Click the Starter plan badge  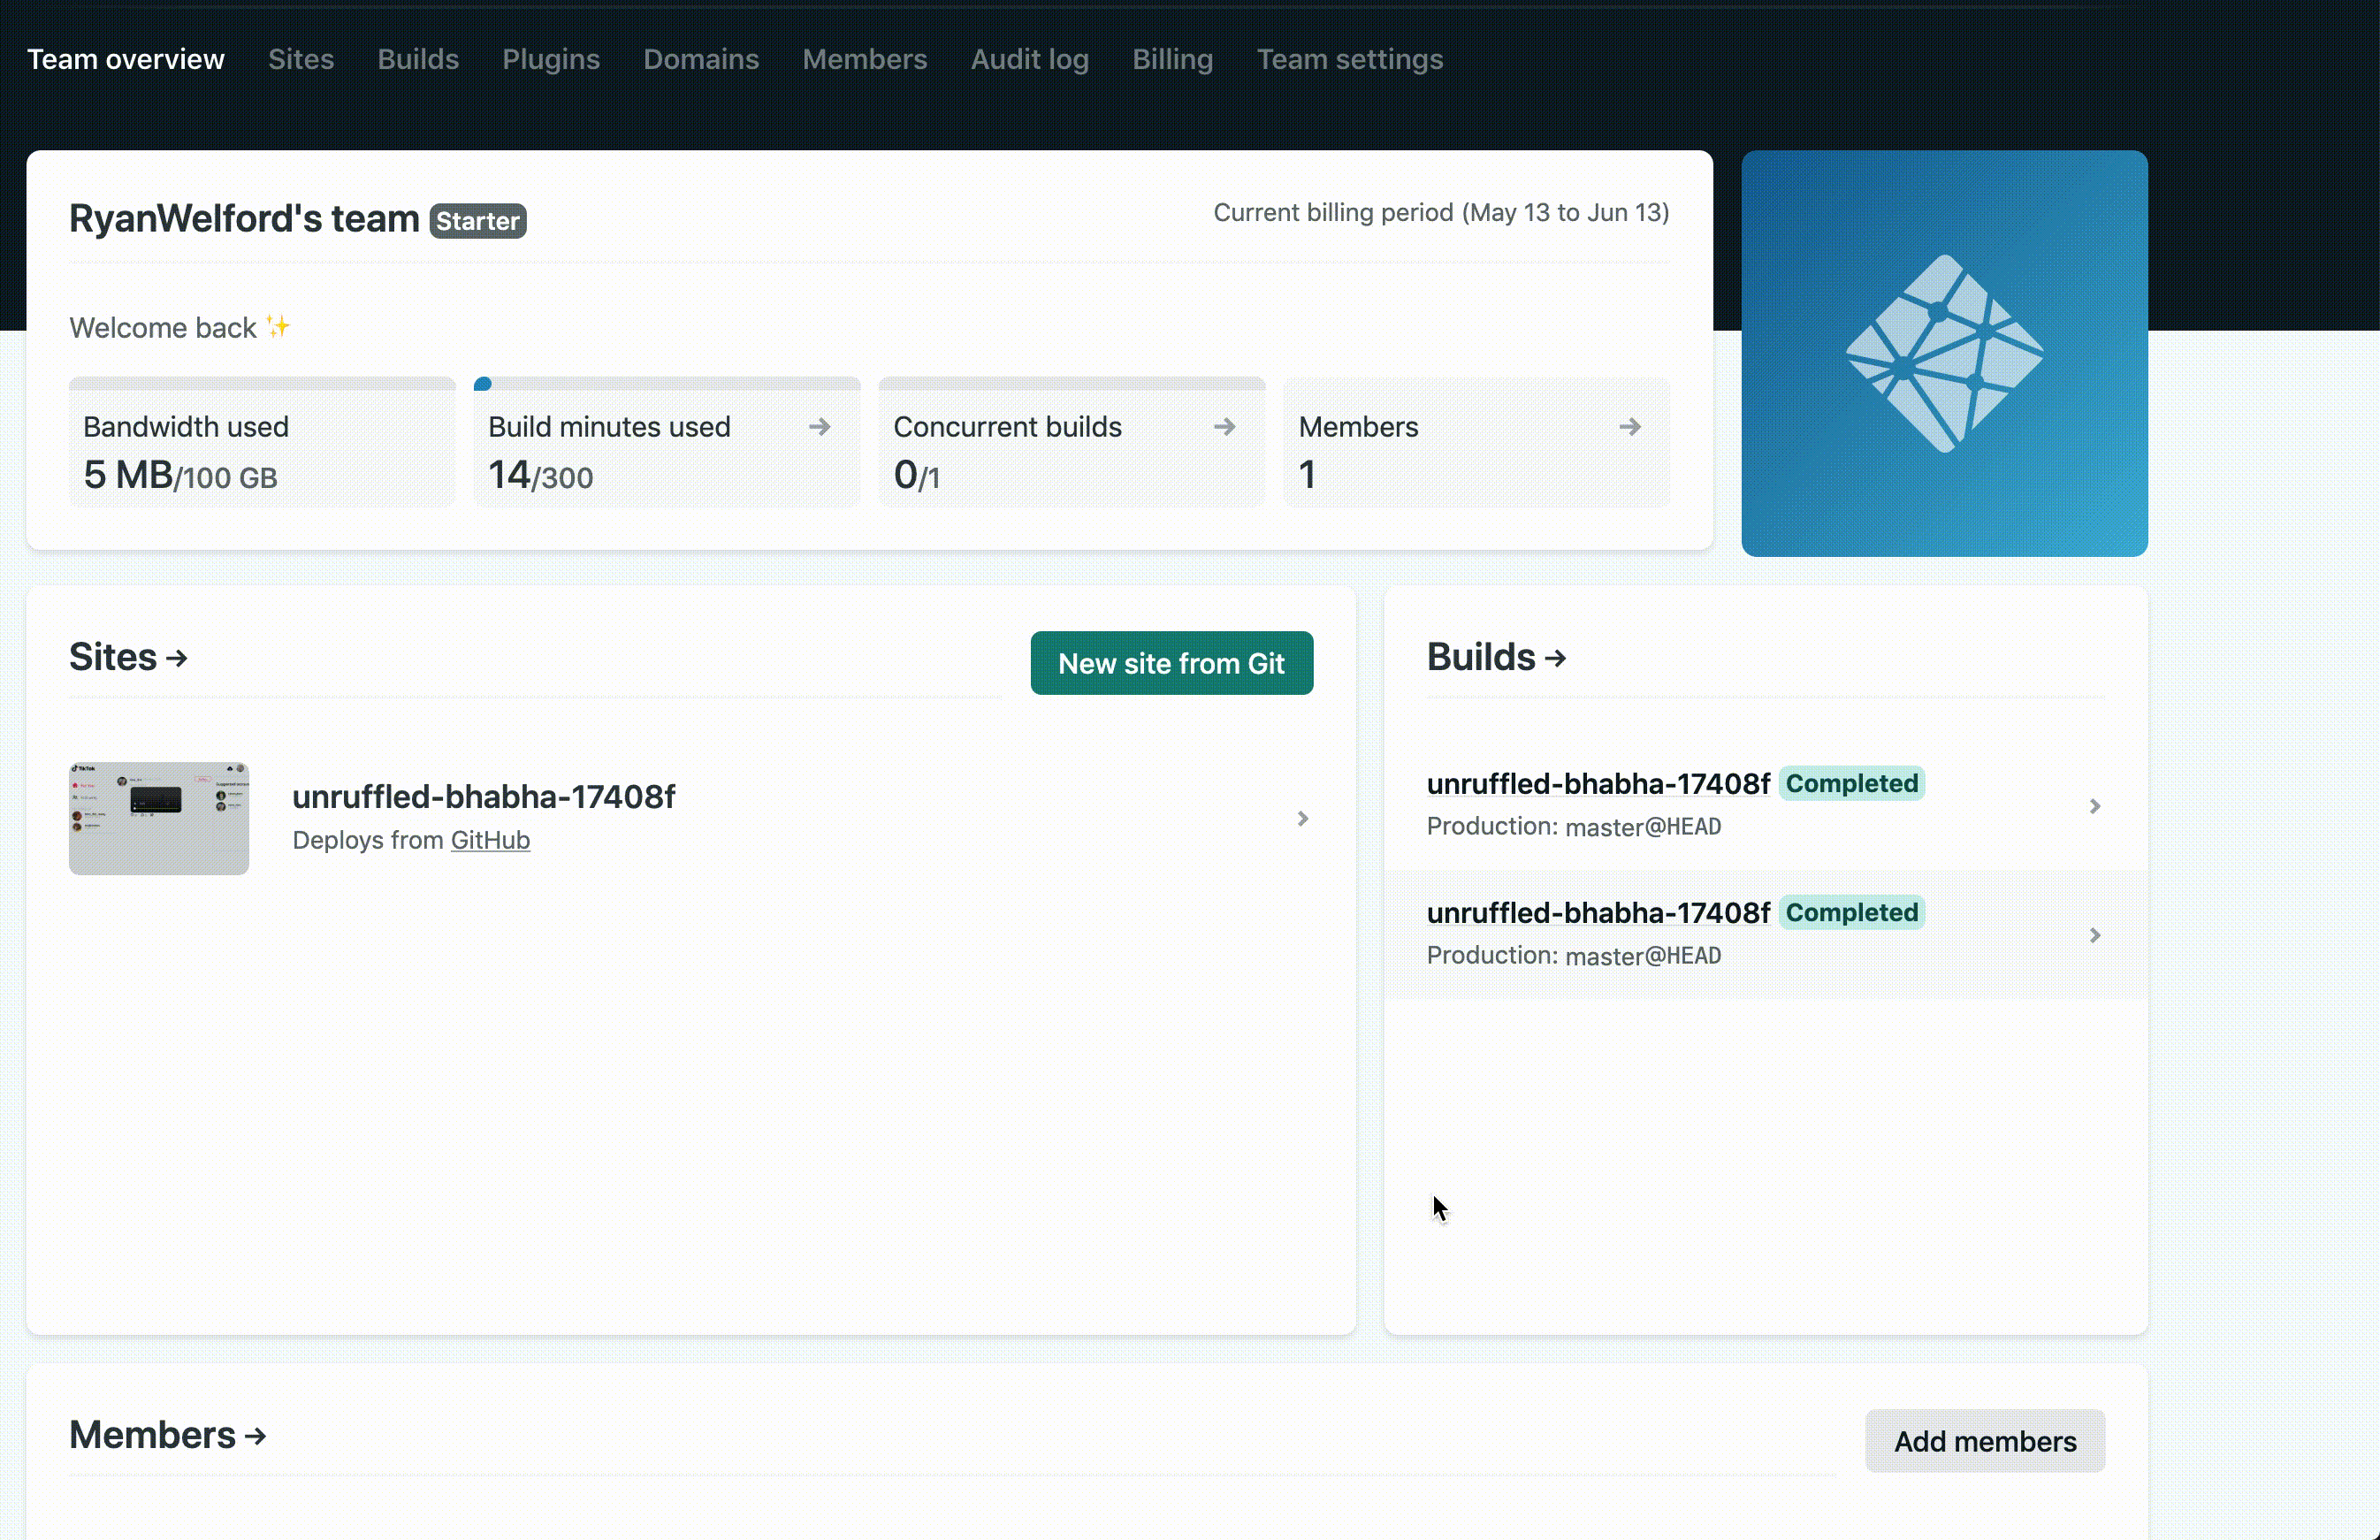(477, 221)
